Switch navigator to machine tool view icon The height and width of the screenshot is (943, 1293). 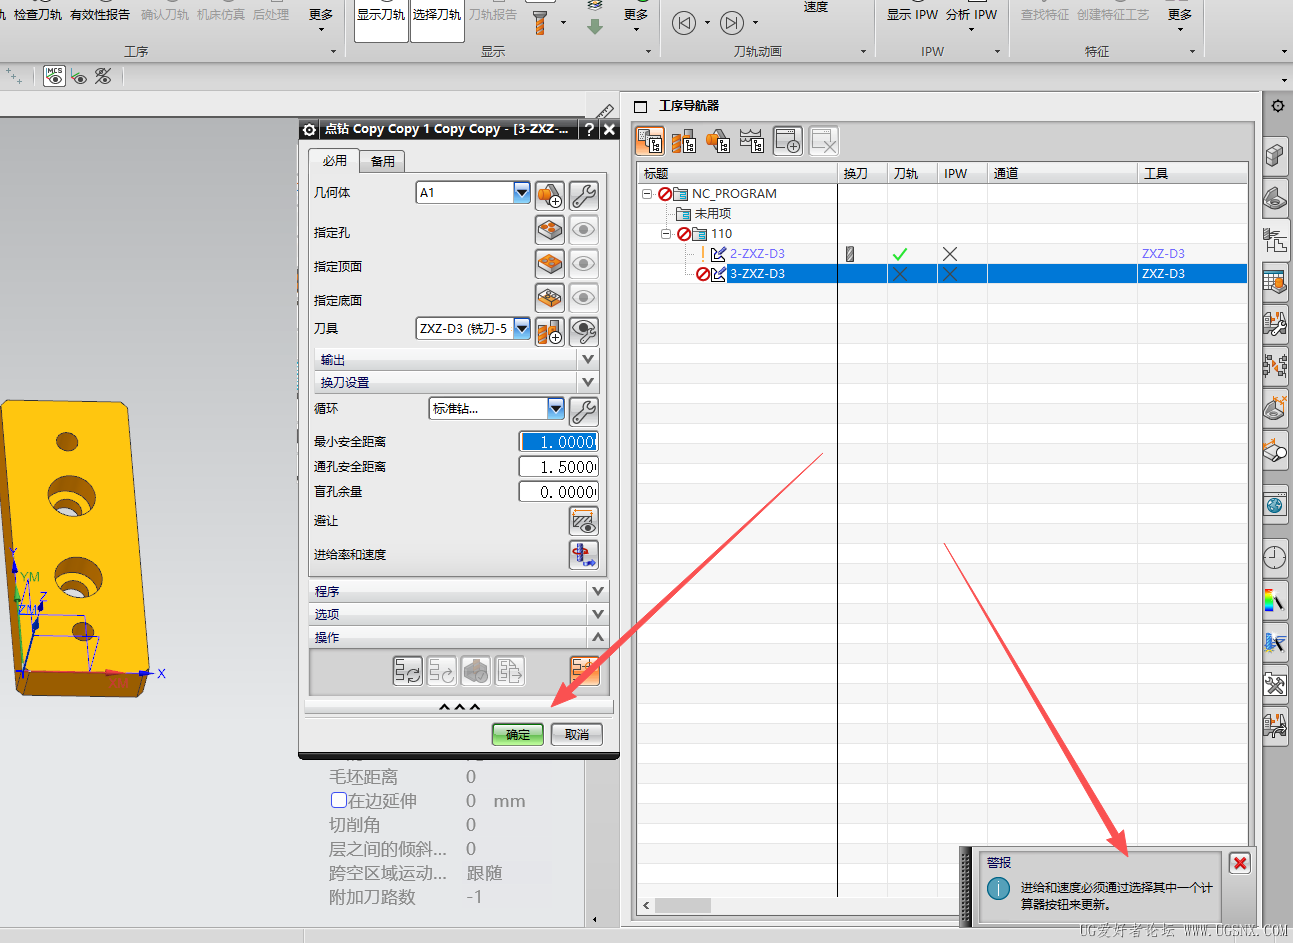[x=684, y=142]
